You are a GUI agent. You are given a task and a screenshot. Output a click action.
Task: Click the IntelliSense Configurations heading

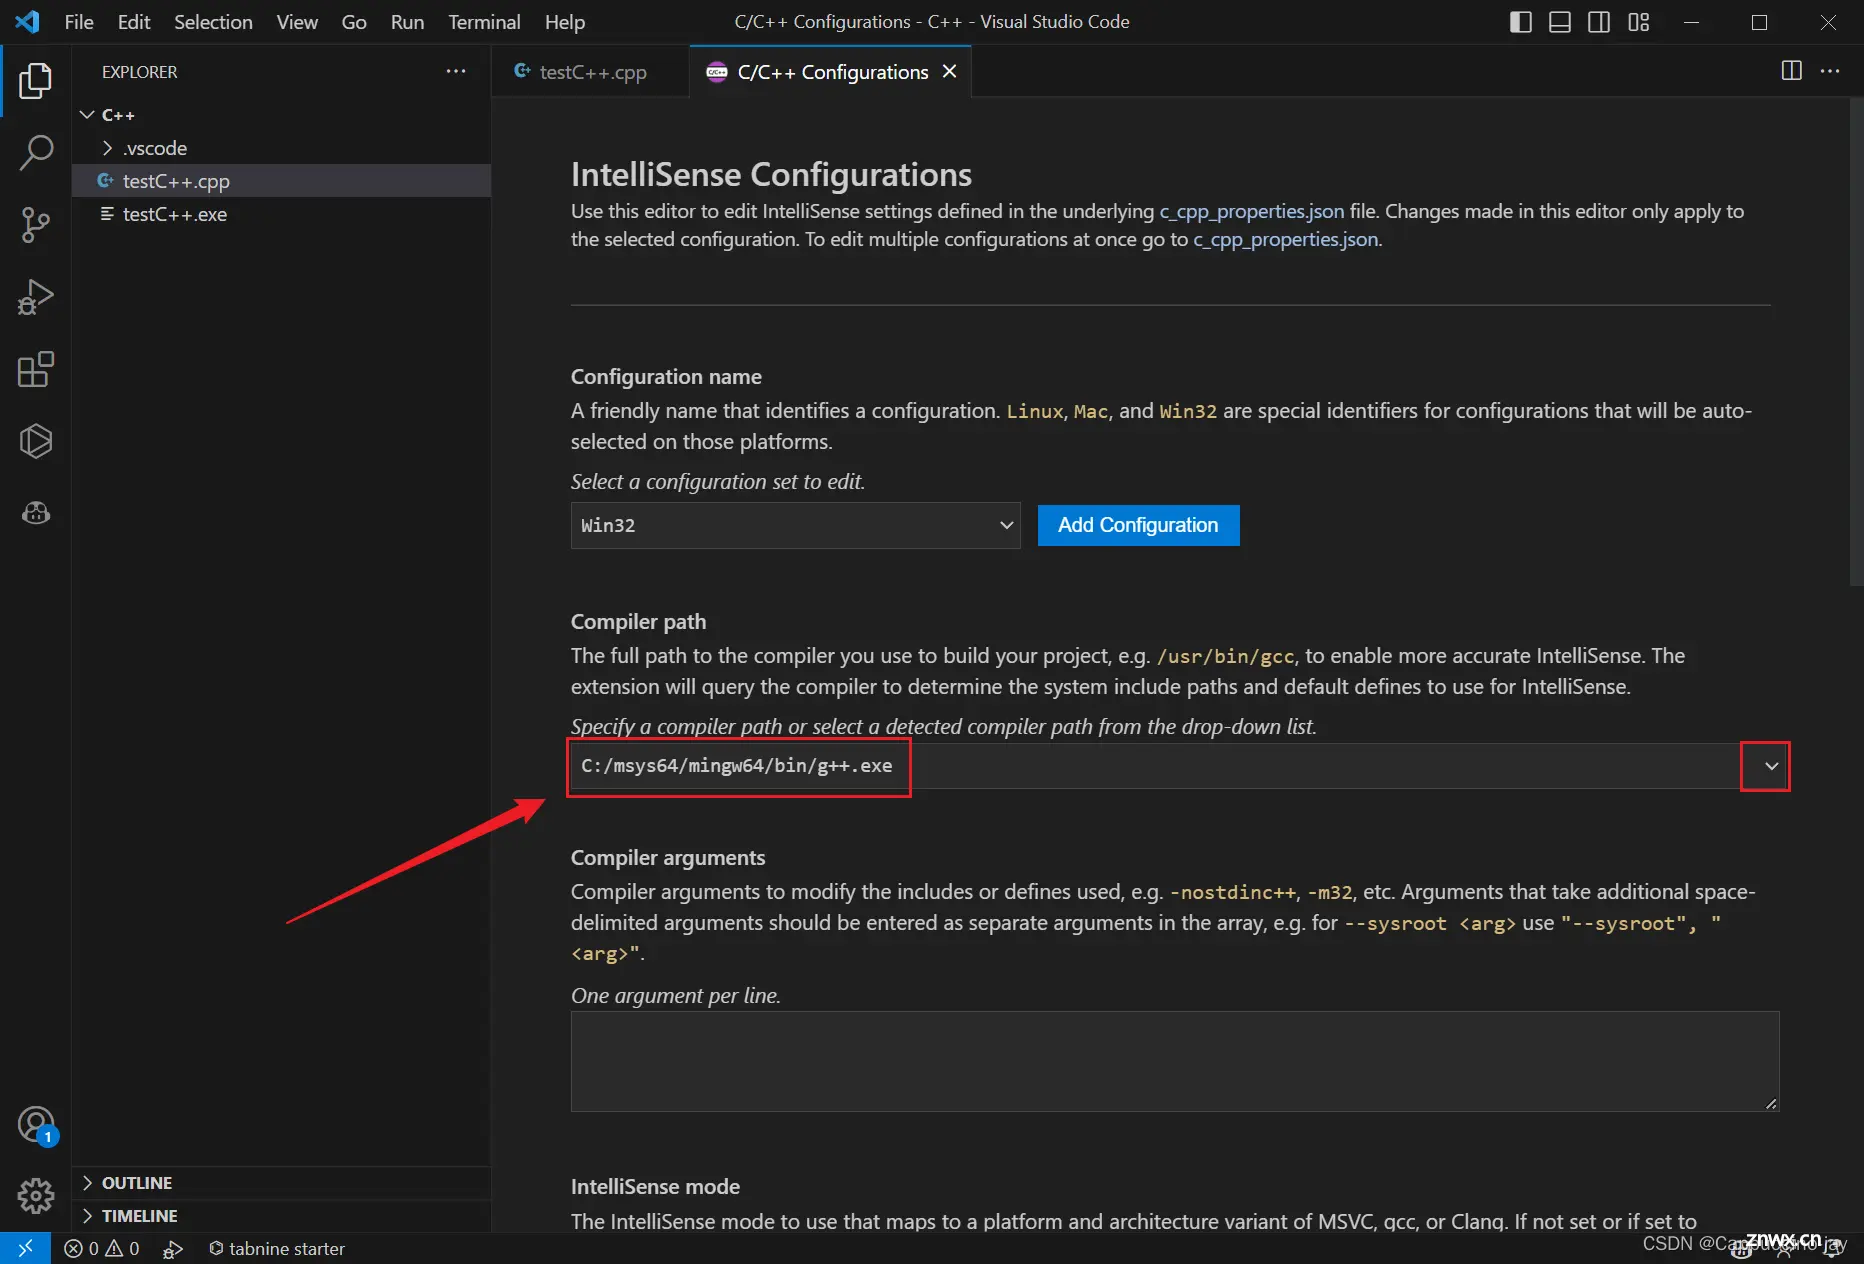coord(771,174)
